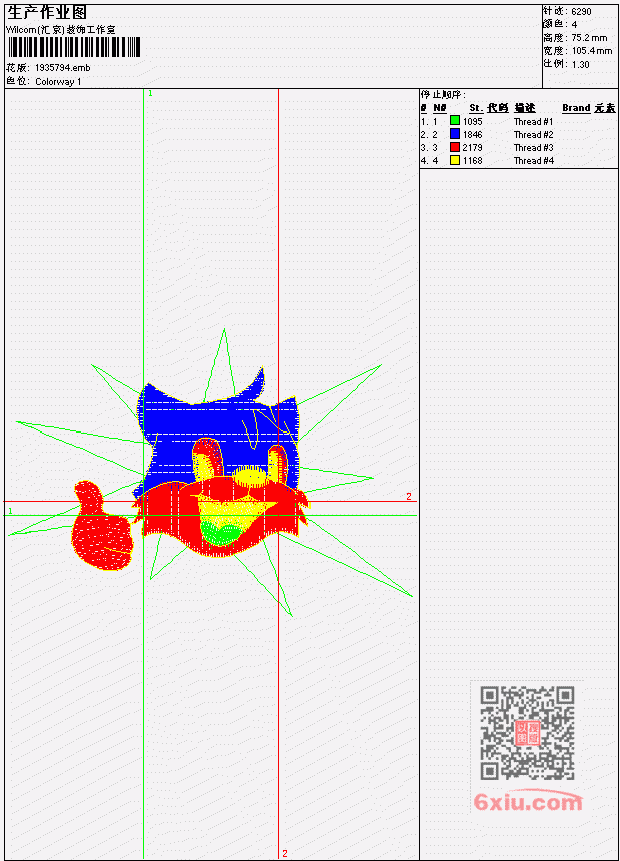620x861 pixels.
Task: Select the 'Thread #1' description text
Action: click(x=533, y=121)
